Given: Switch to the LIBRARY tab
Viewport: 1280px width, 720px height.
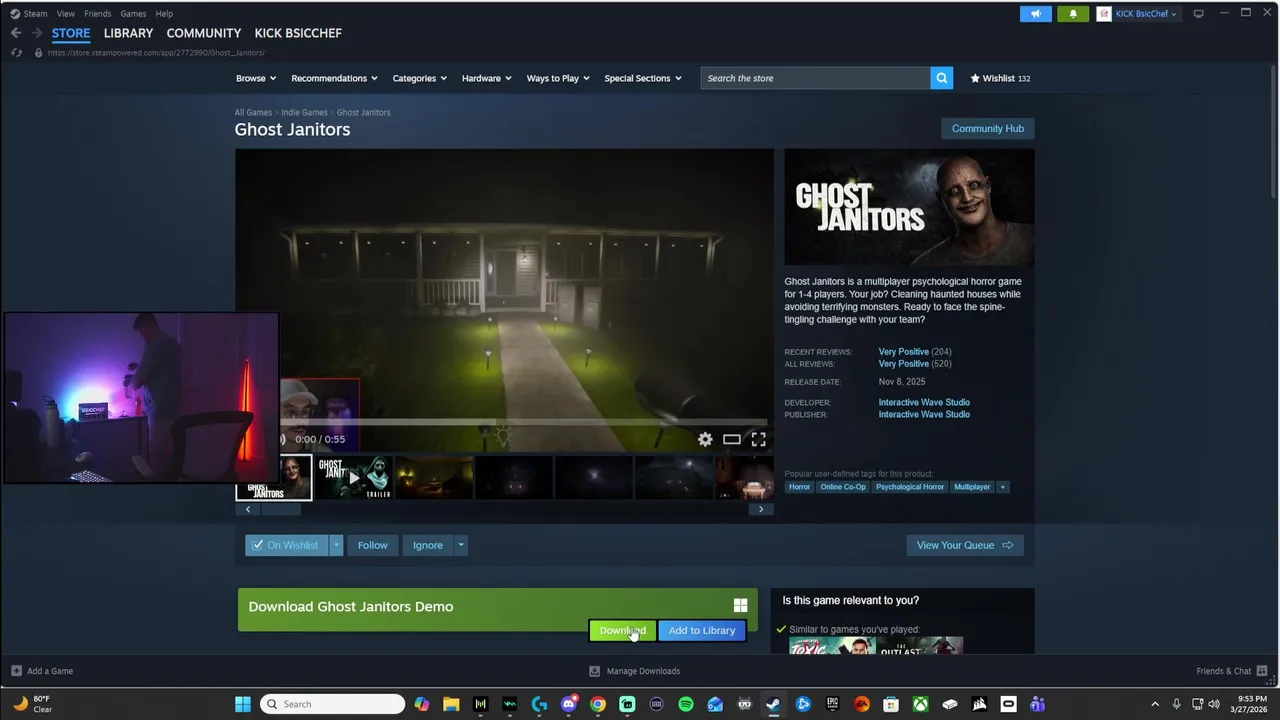Looking at the screenshot, I should [x=128, y=33].
